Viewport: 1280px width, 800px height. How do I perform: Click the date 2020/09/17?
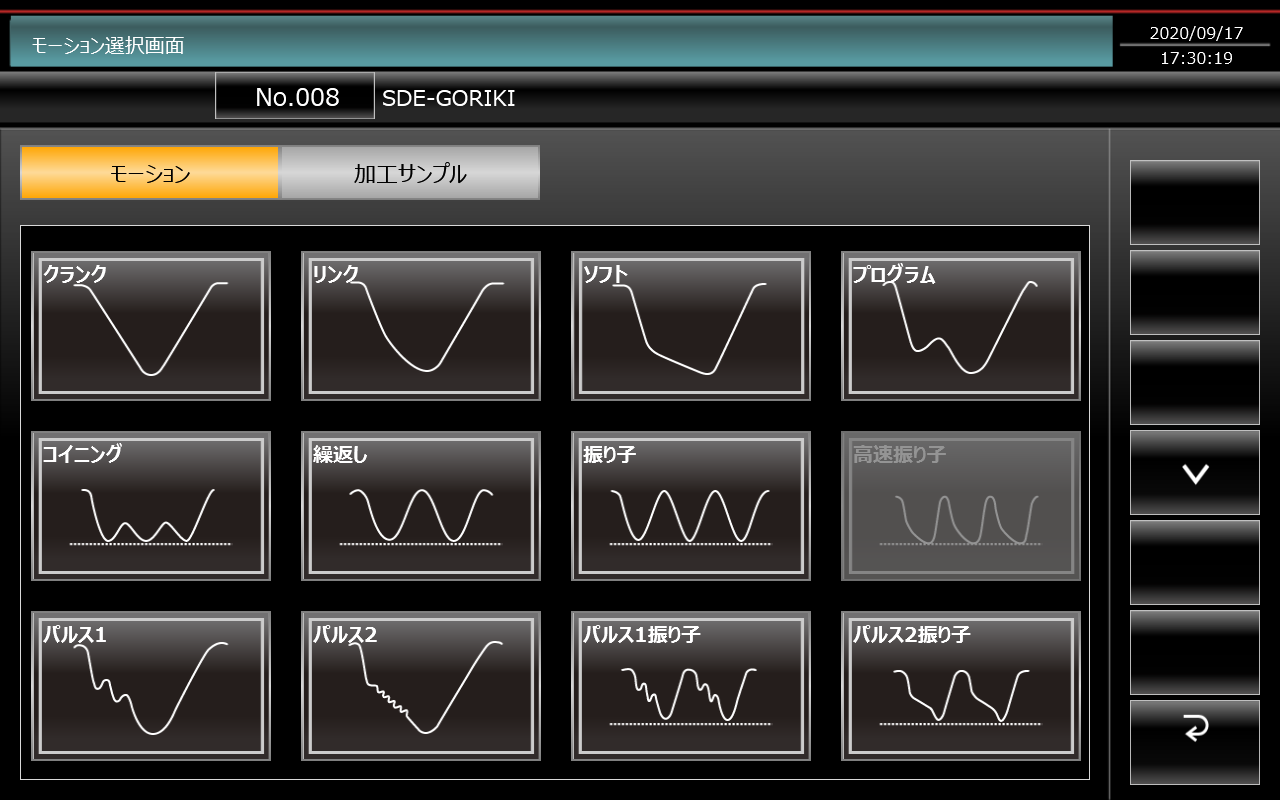coord(1196,33)
